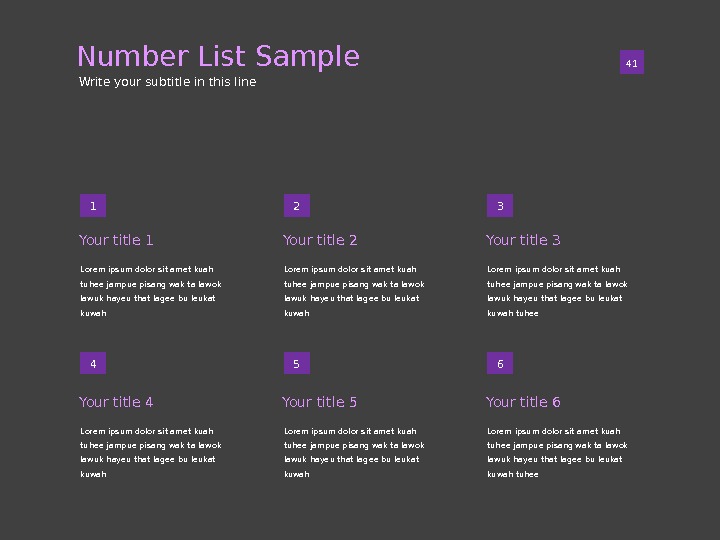Select the purple number 3 badge
720x540 pixels.
pos(500,207)
